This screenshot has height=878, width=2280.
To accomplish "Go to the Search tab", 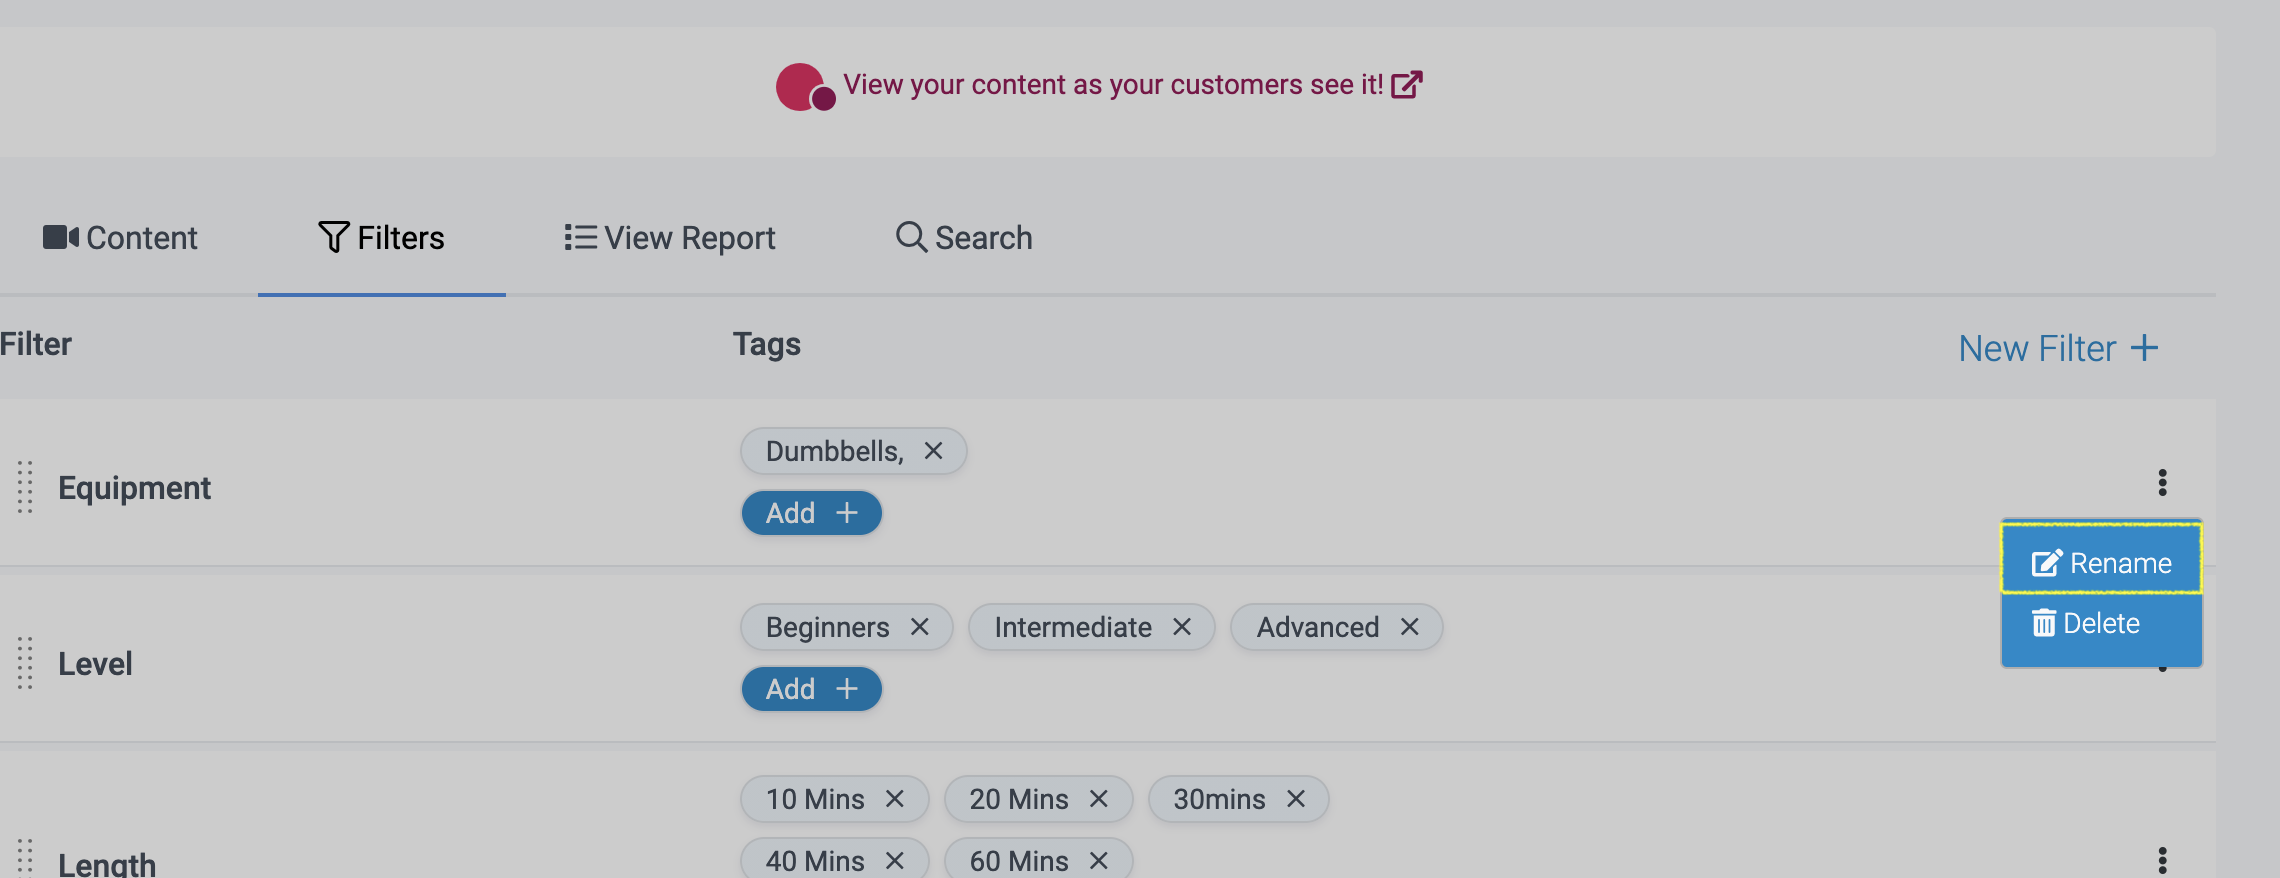I will [964, 238].
